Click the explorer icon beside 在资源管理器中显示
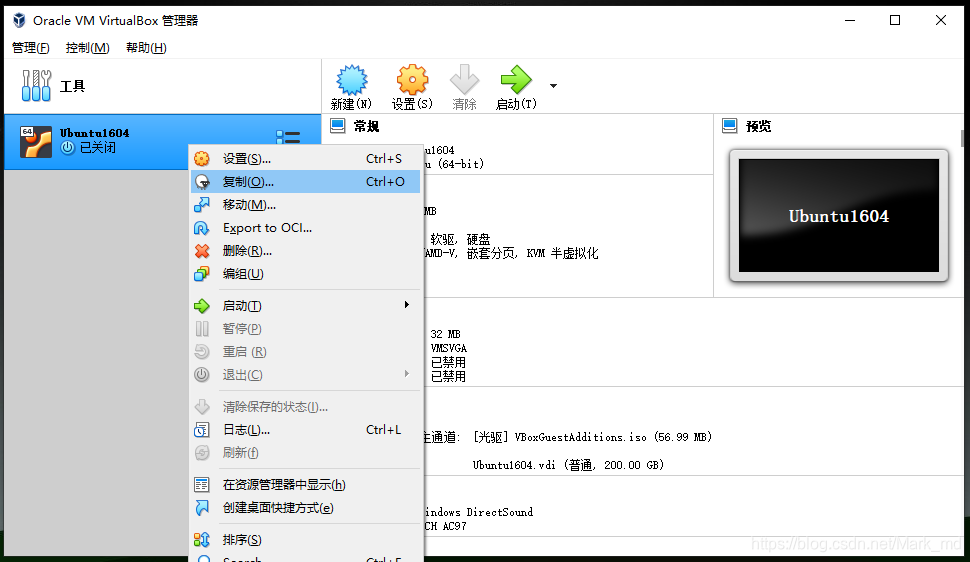 point(202,485)
